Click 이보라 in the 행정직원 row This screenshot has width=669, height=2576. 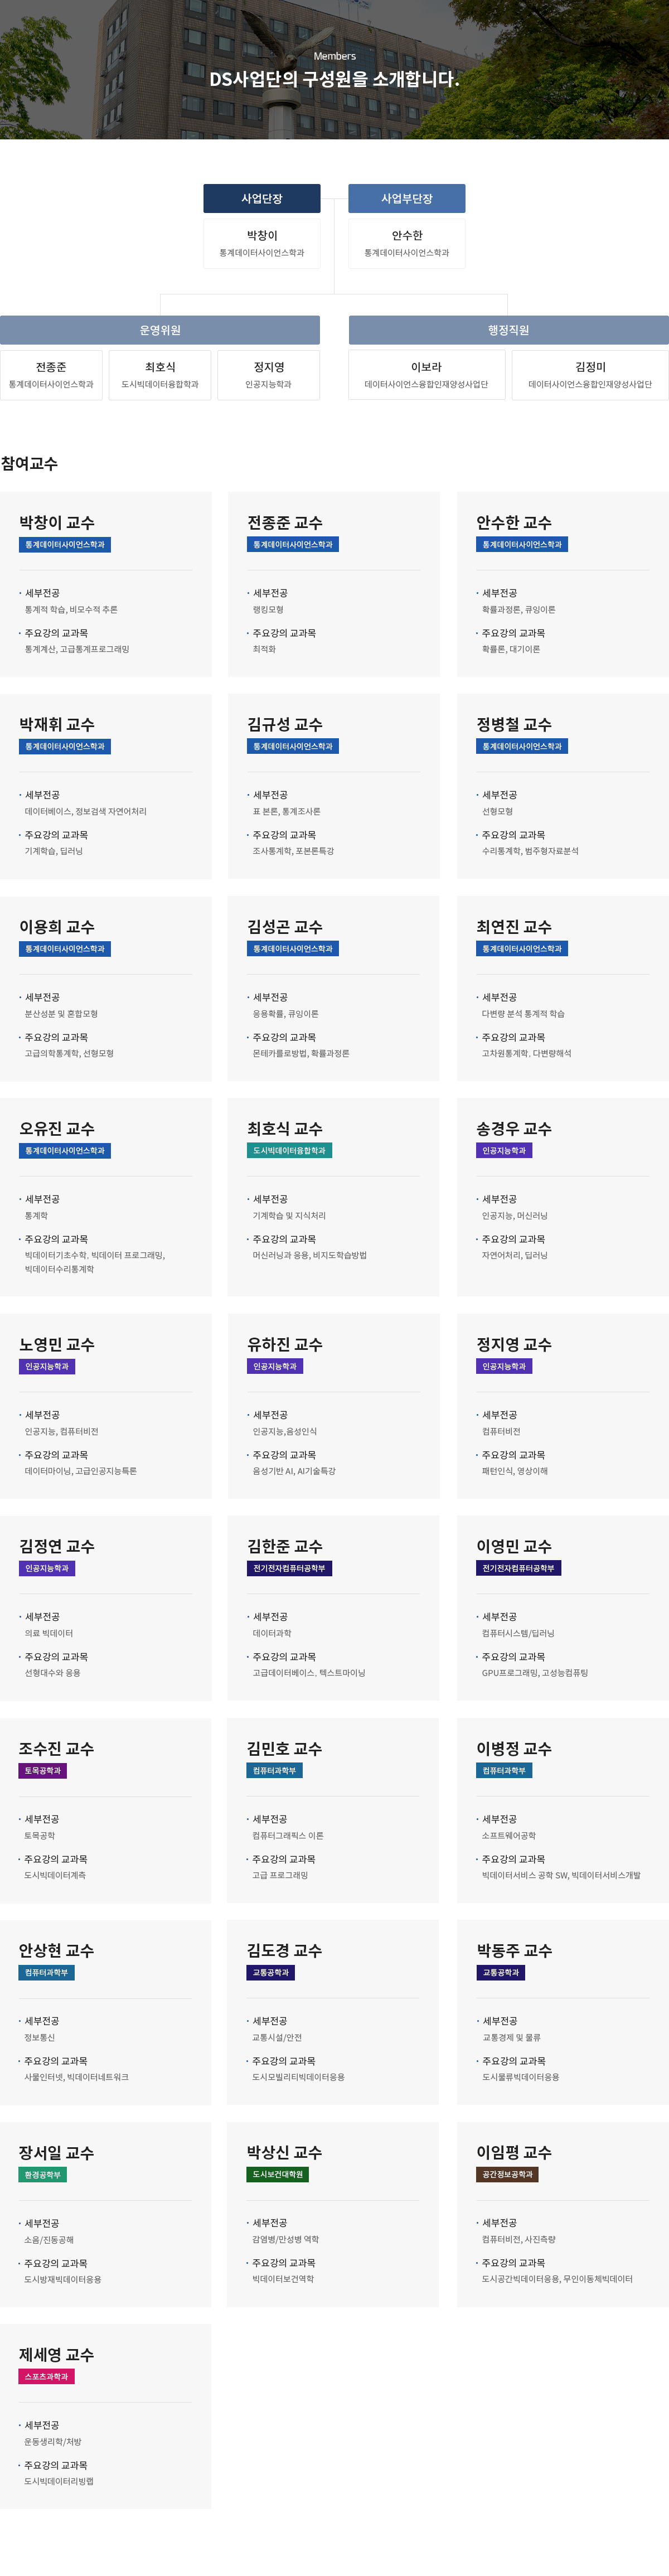pyautogui.click(x=426, y=367)
